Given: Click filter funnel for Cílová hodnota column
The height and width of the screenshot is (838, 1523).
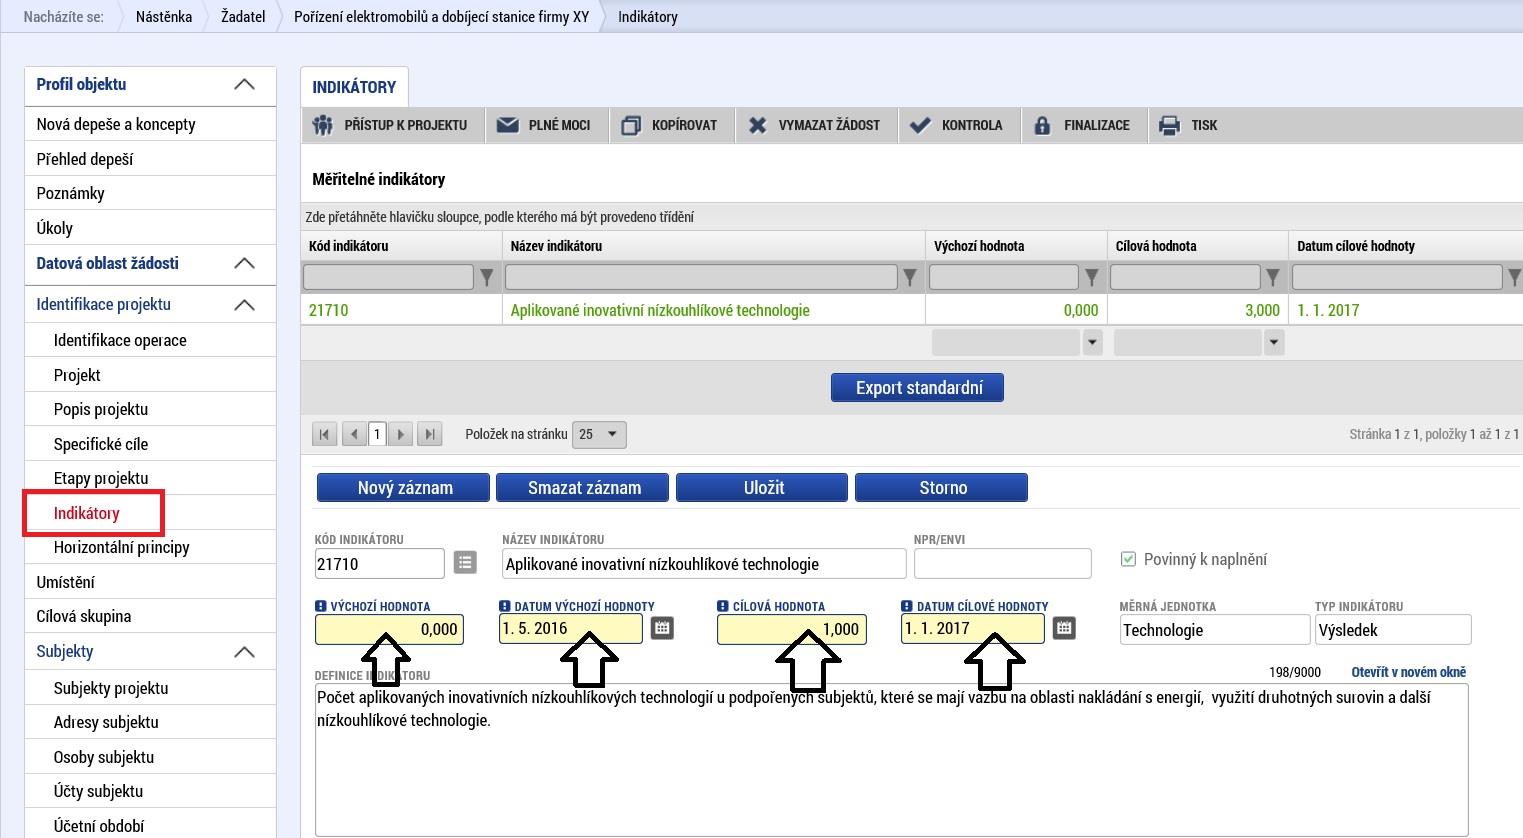Looking at the screenshot, I should (1273, 277).
